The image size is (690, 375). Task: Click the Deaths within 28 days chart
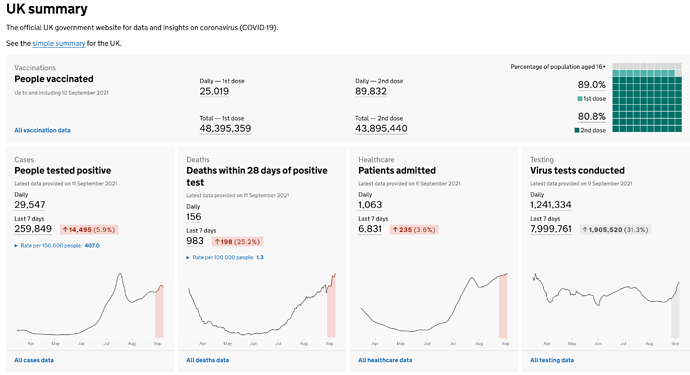(x=261, y=309)
